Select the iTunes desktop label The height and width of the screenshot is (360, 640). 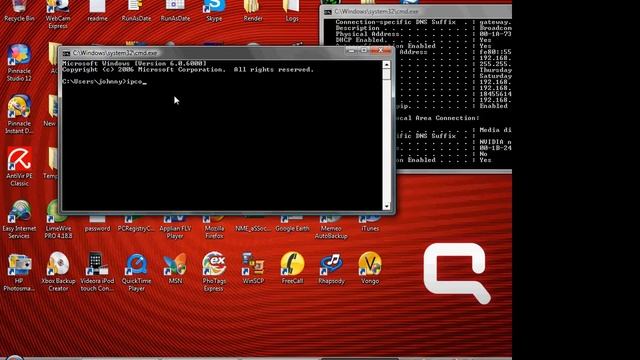tap(370, 229)
